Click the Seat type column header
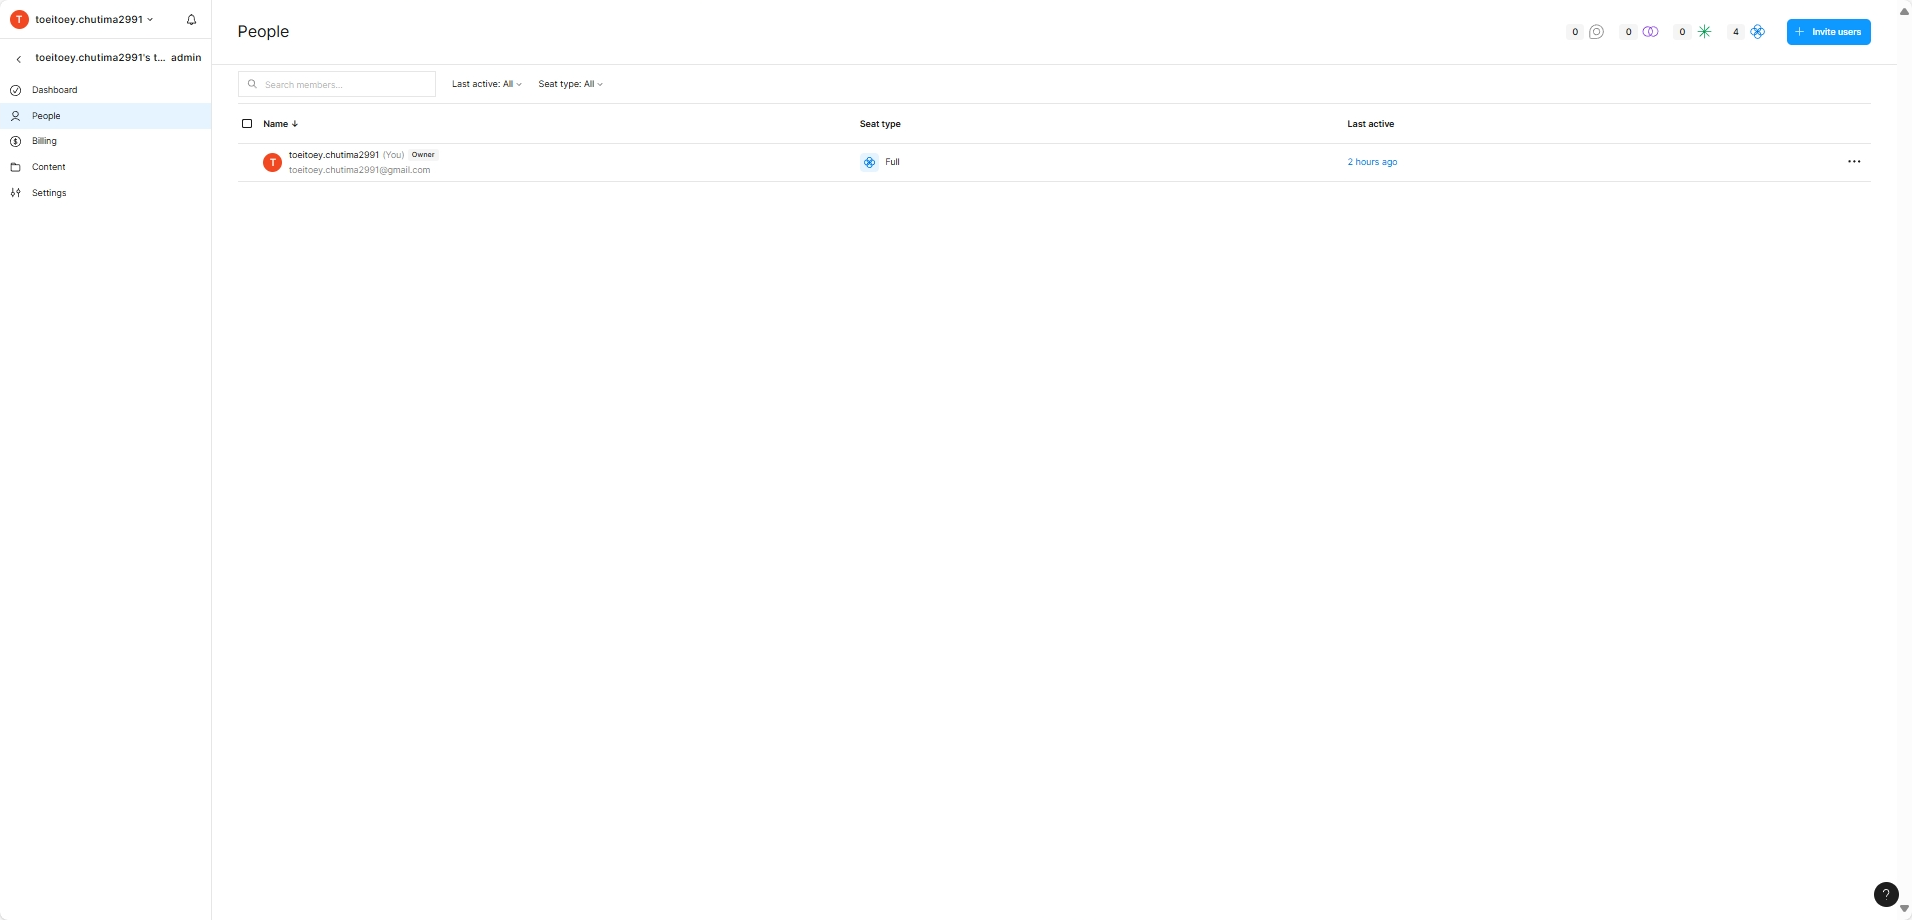The width and height of the screenshot is (1912, 920). pos(880,124)
